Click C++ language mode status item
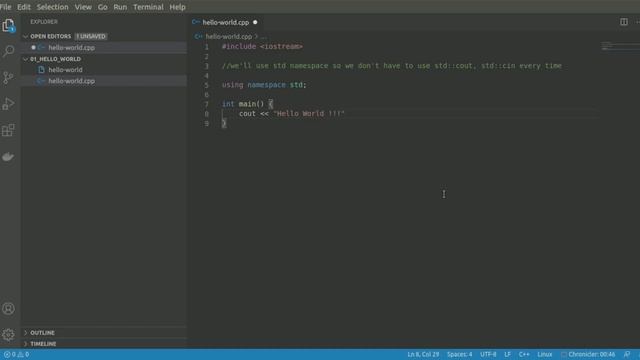Viewport: 640px width, 360px height. tap(524, 354)
